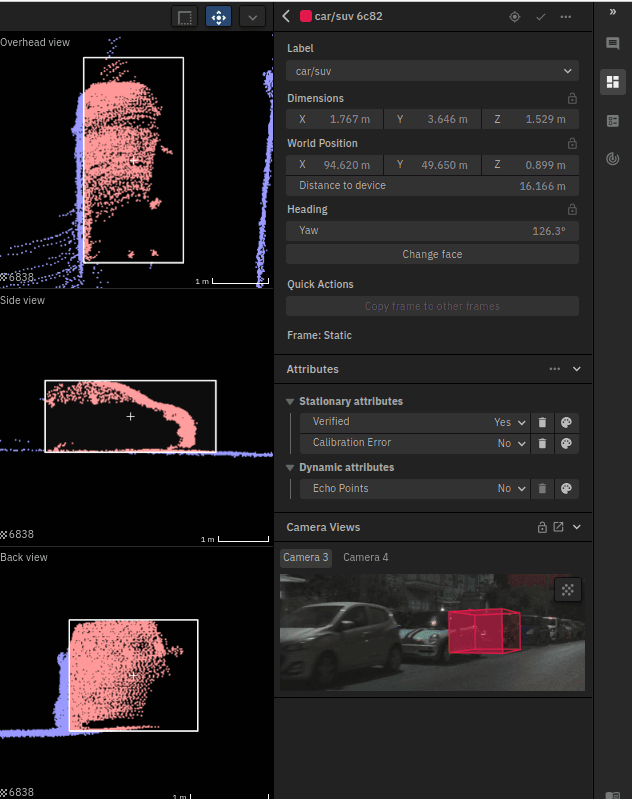Click the Distance to device value
Viewport: 632px width, 799px height.
542,186
